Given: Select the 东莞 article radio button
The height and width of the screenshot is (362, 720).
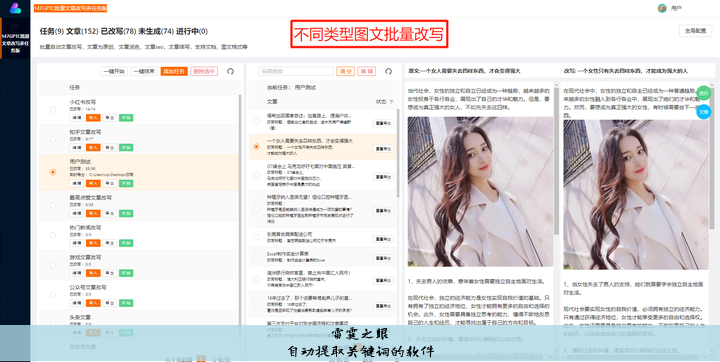Looking at the screenshot, I should (x=256, y=237).
